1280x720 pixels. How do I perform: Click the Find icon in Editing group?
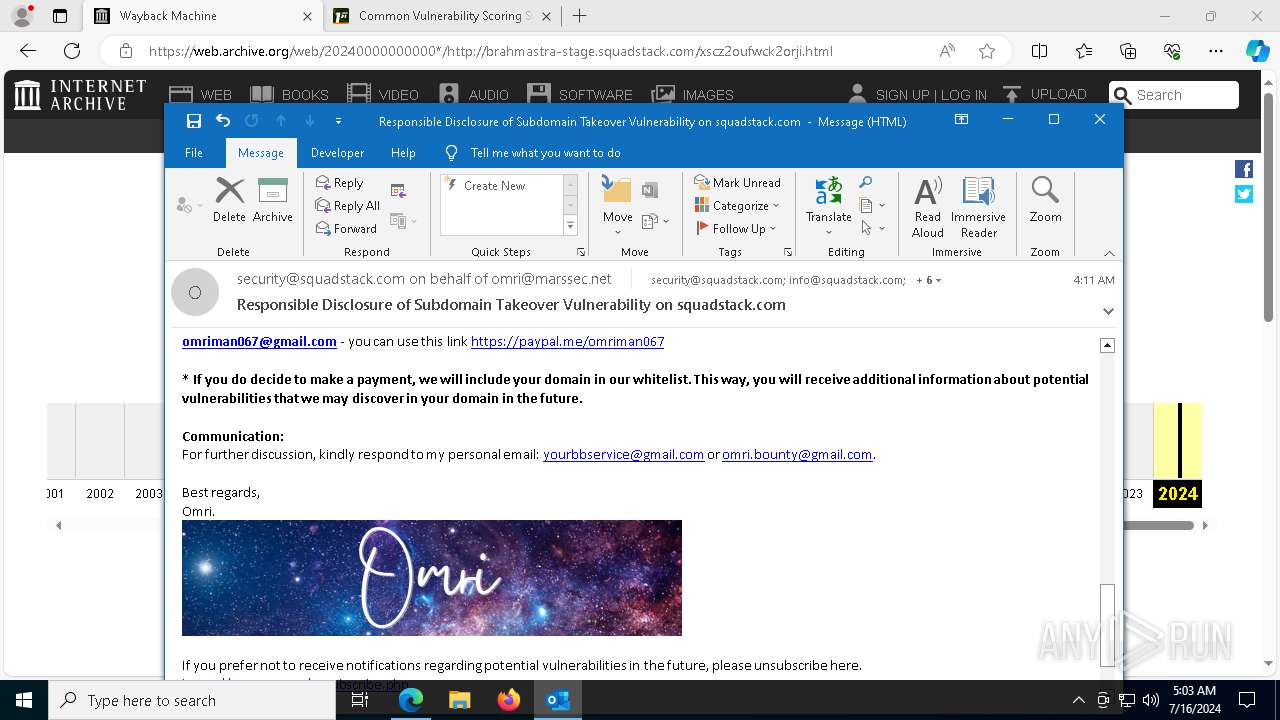click(x=866, y=182)
